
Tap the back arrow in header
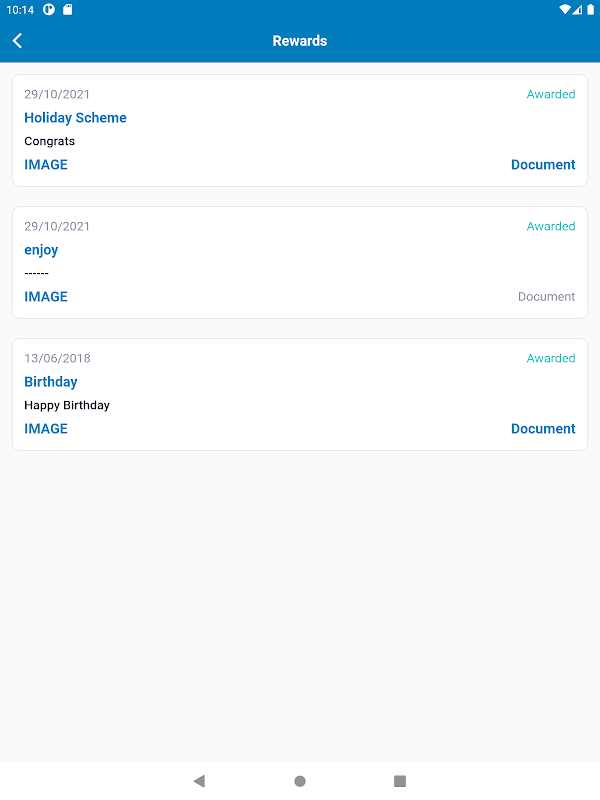pos(18,41)
